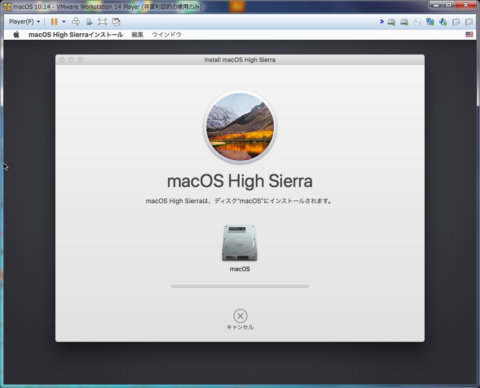This screenshot has width=480, height=388.
Task: Click hard disk device icon beside the blue chevron
Action: [391, 22]
